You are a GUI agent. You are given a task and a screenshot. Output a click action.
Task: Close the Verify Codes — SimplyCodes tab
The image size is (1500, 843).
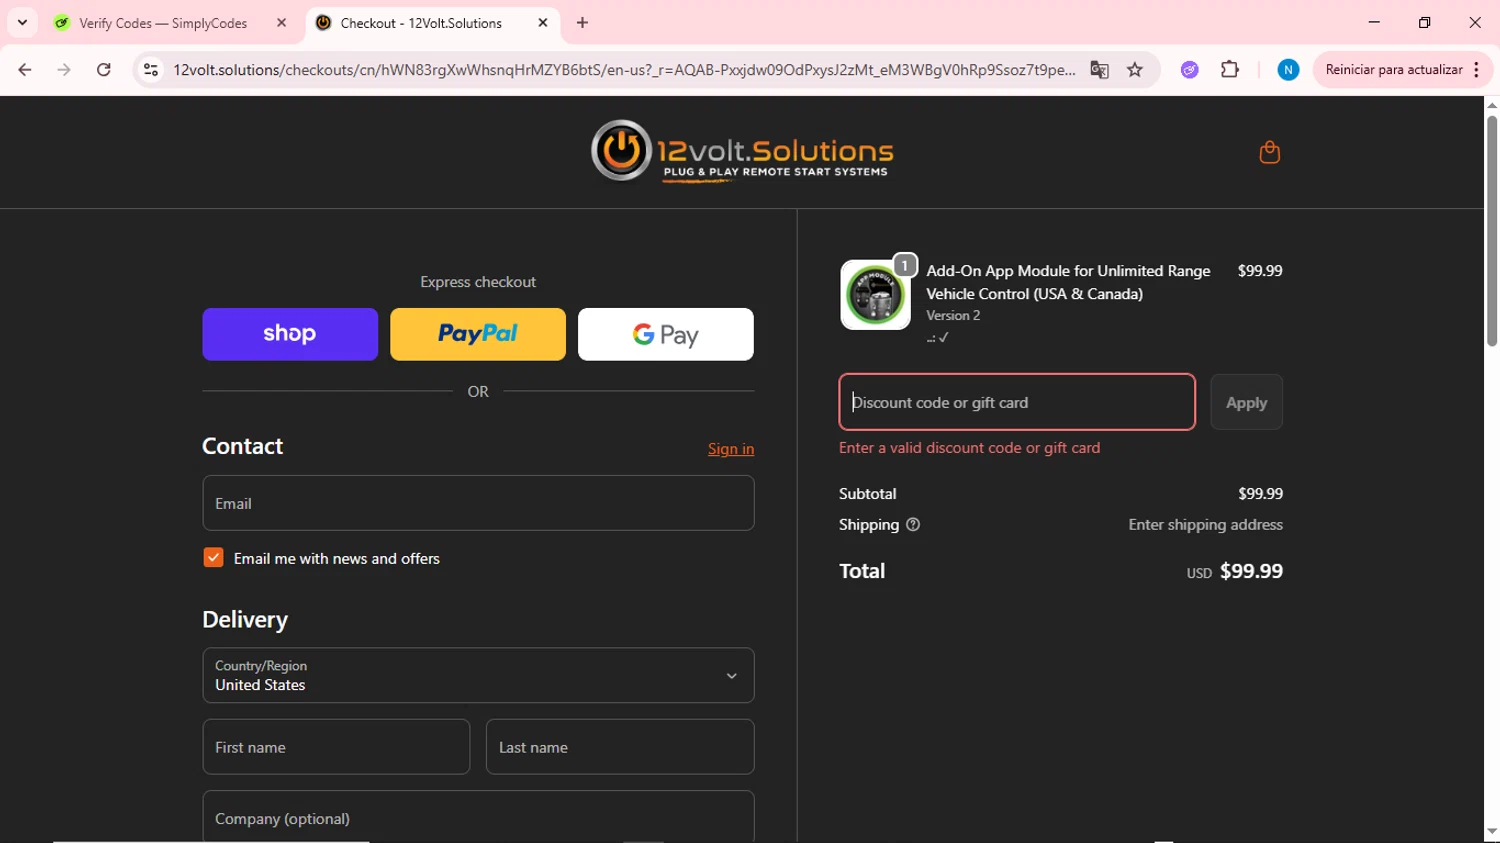[281, 23]
